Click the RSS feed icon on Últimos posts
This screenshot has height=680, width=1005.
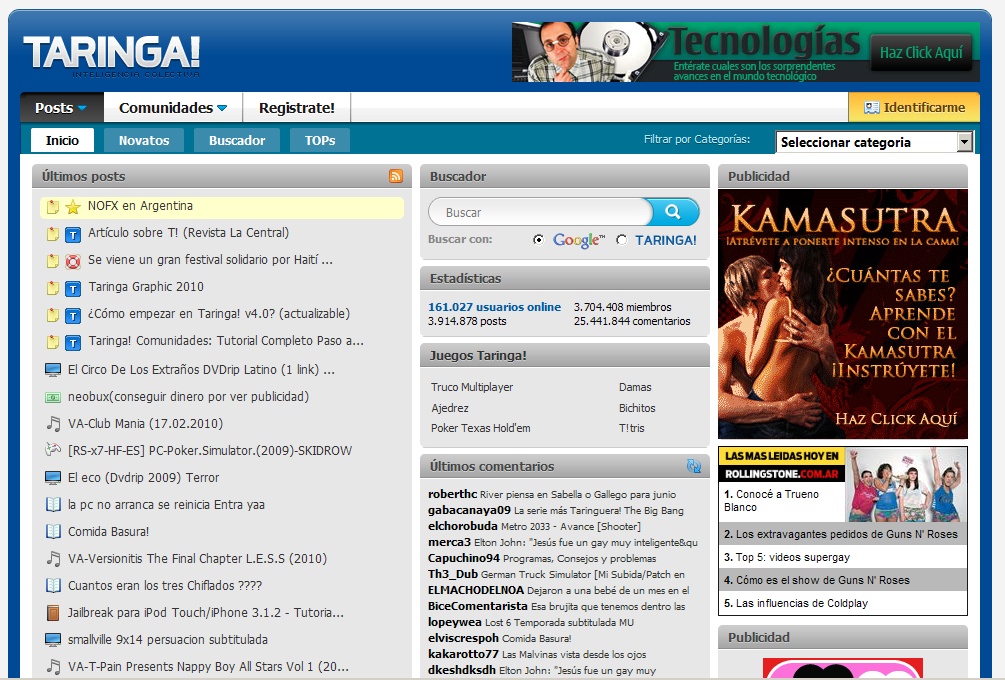point(397,175)
